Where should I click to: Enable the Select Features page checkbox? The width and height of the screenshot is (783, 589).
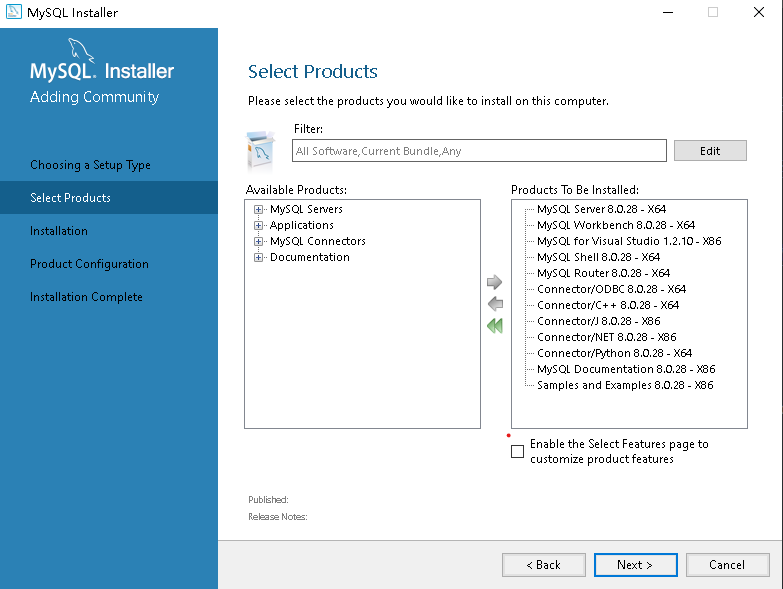pyautogui.click(x=517, y=452)
